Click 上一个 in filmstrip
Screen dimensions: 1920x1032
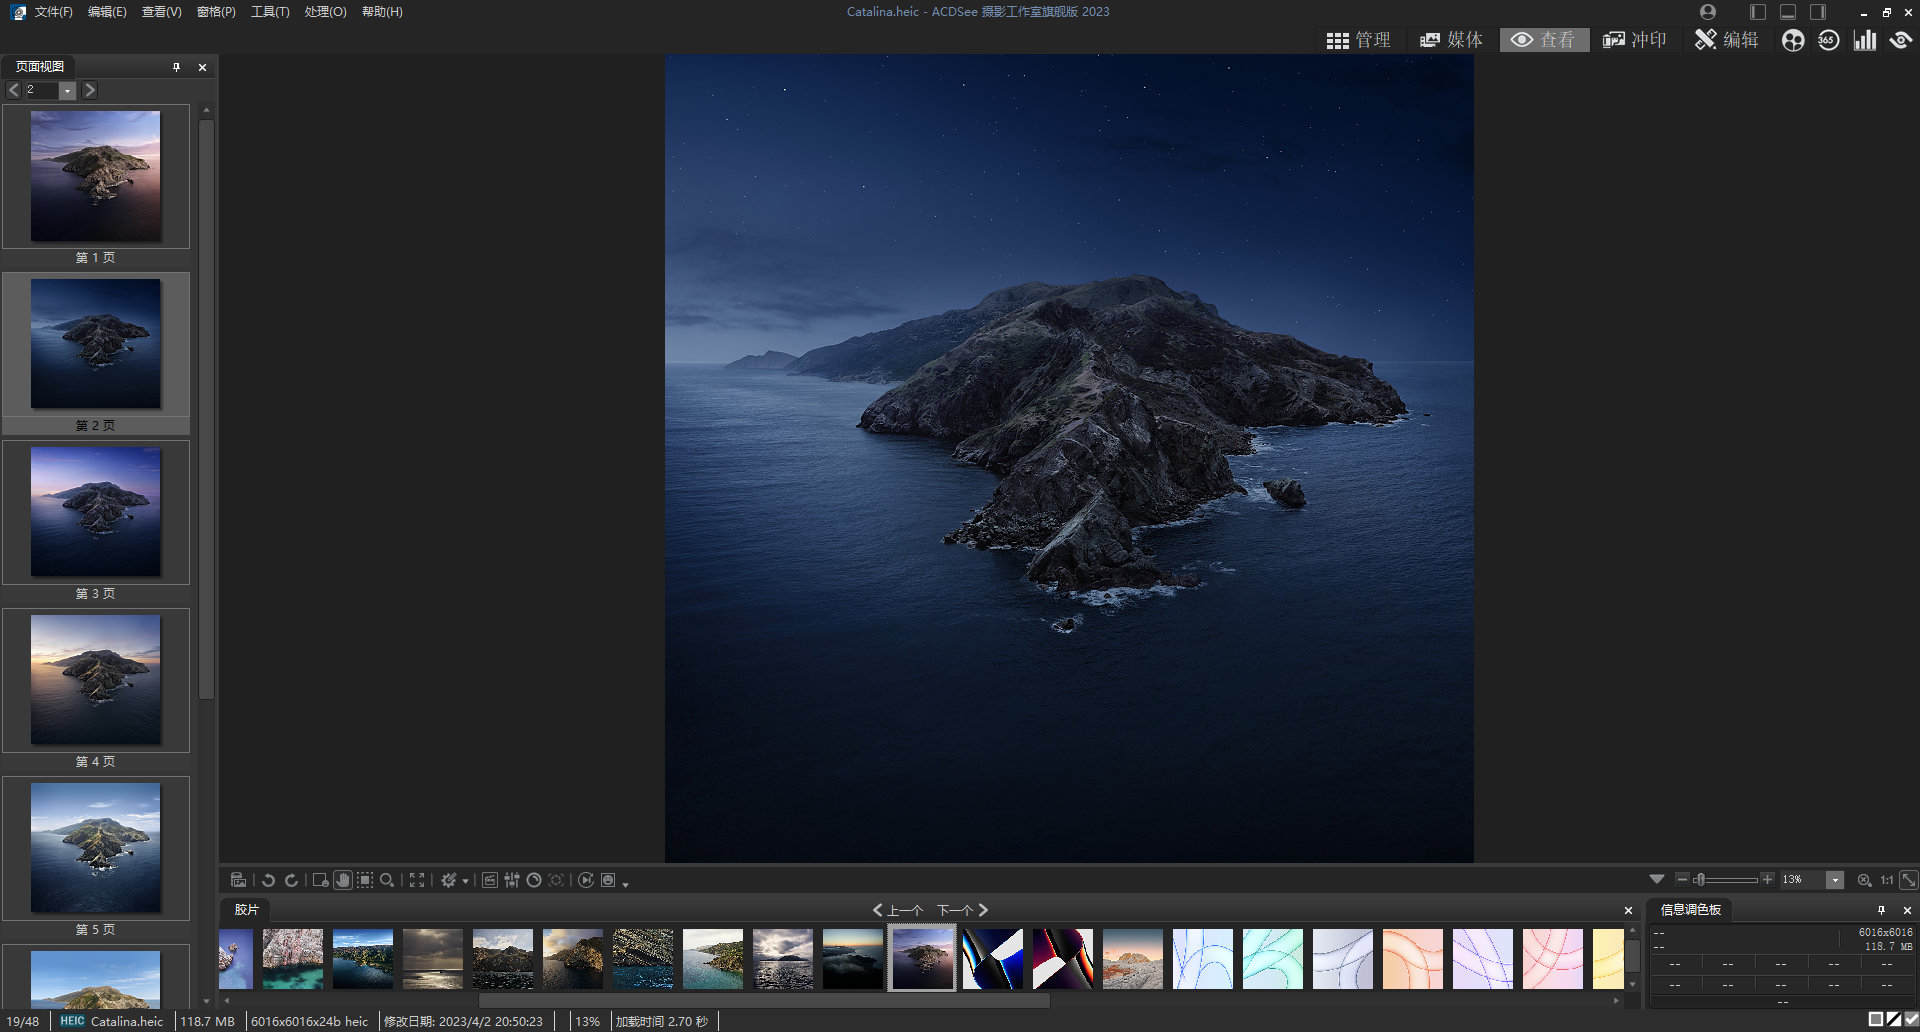click(897, 910)
